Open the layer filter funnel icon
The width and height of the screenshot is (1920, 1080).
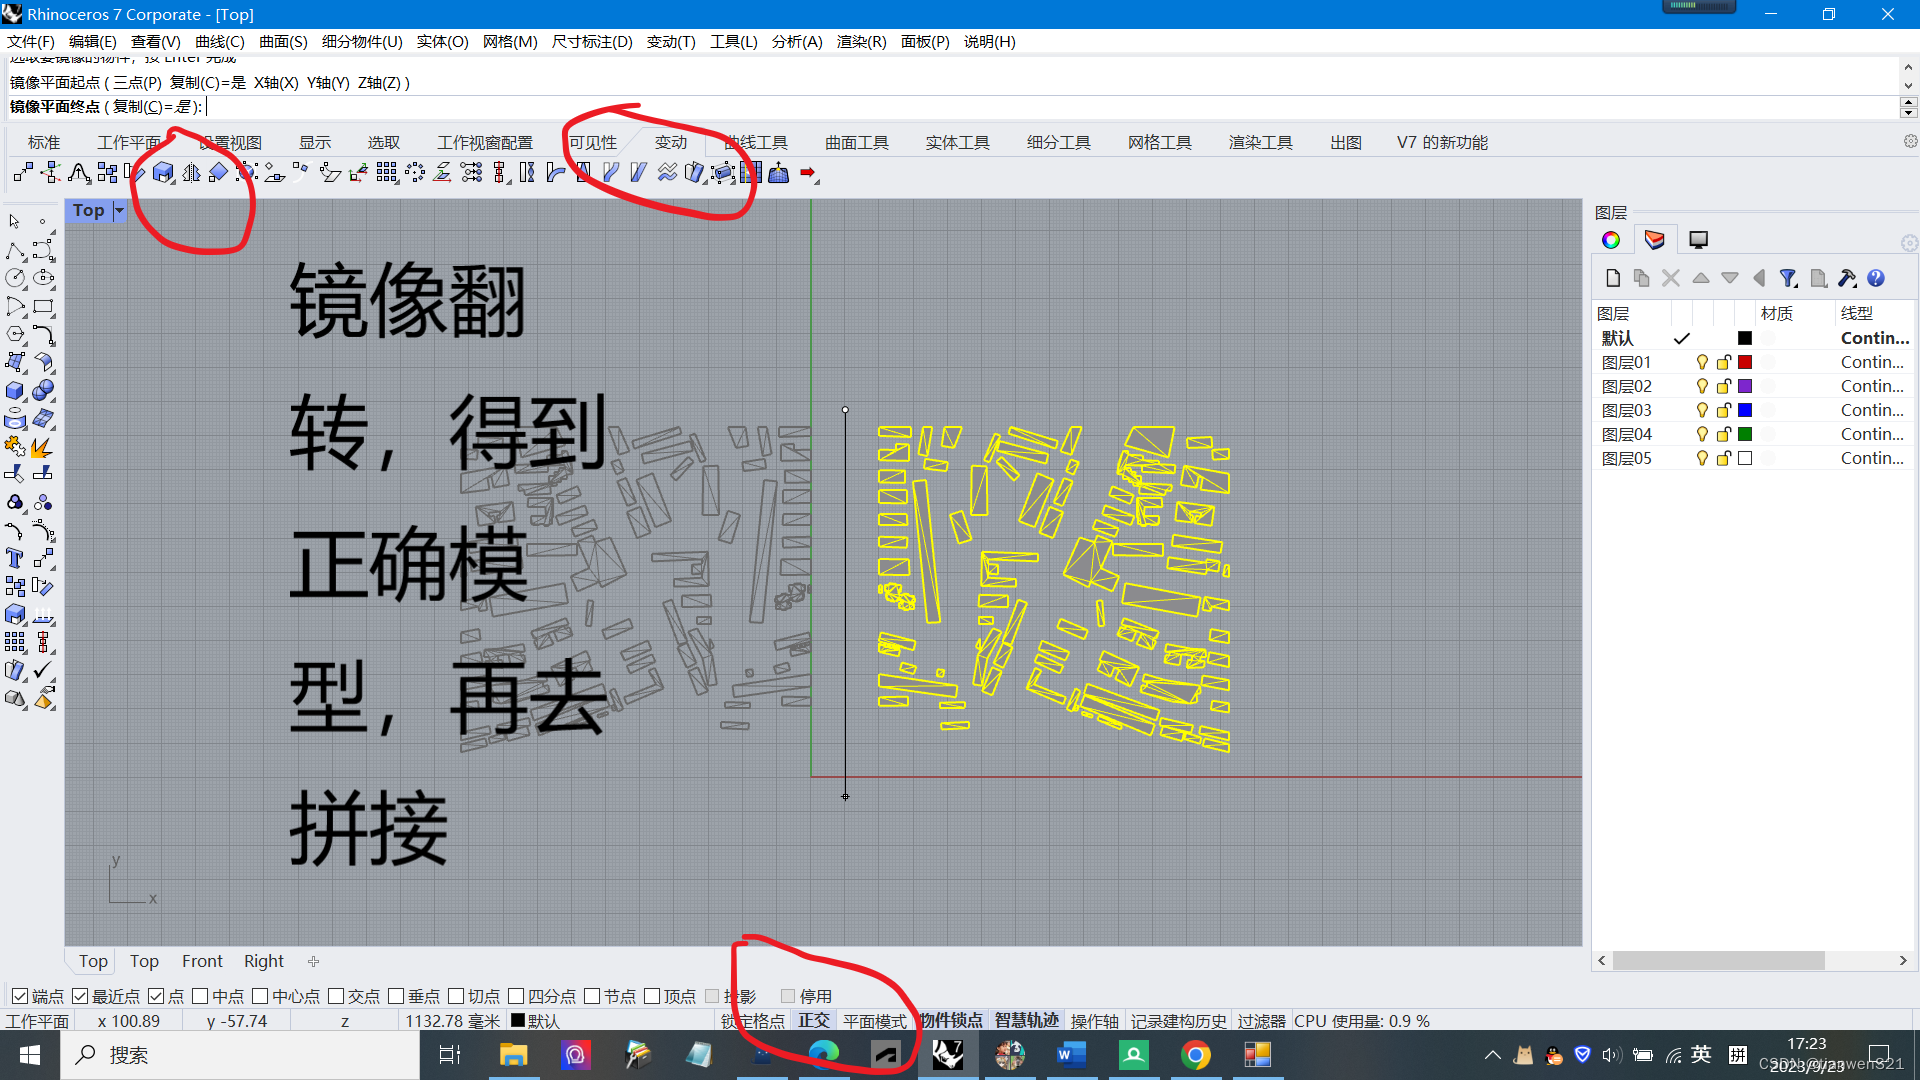tap(1788, 279)
